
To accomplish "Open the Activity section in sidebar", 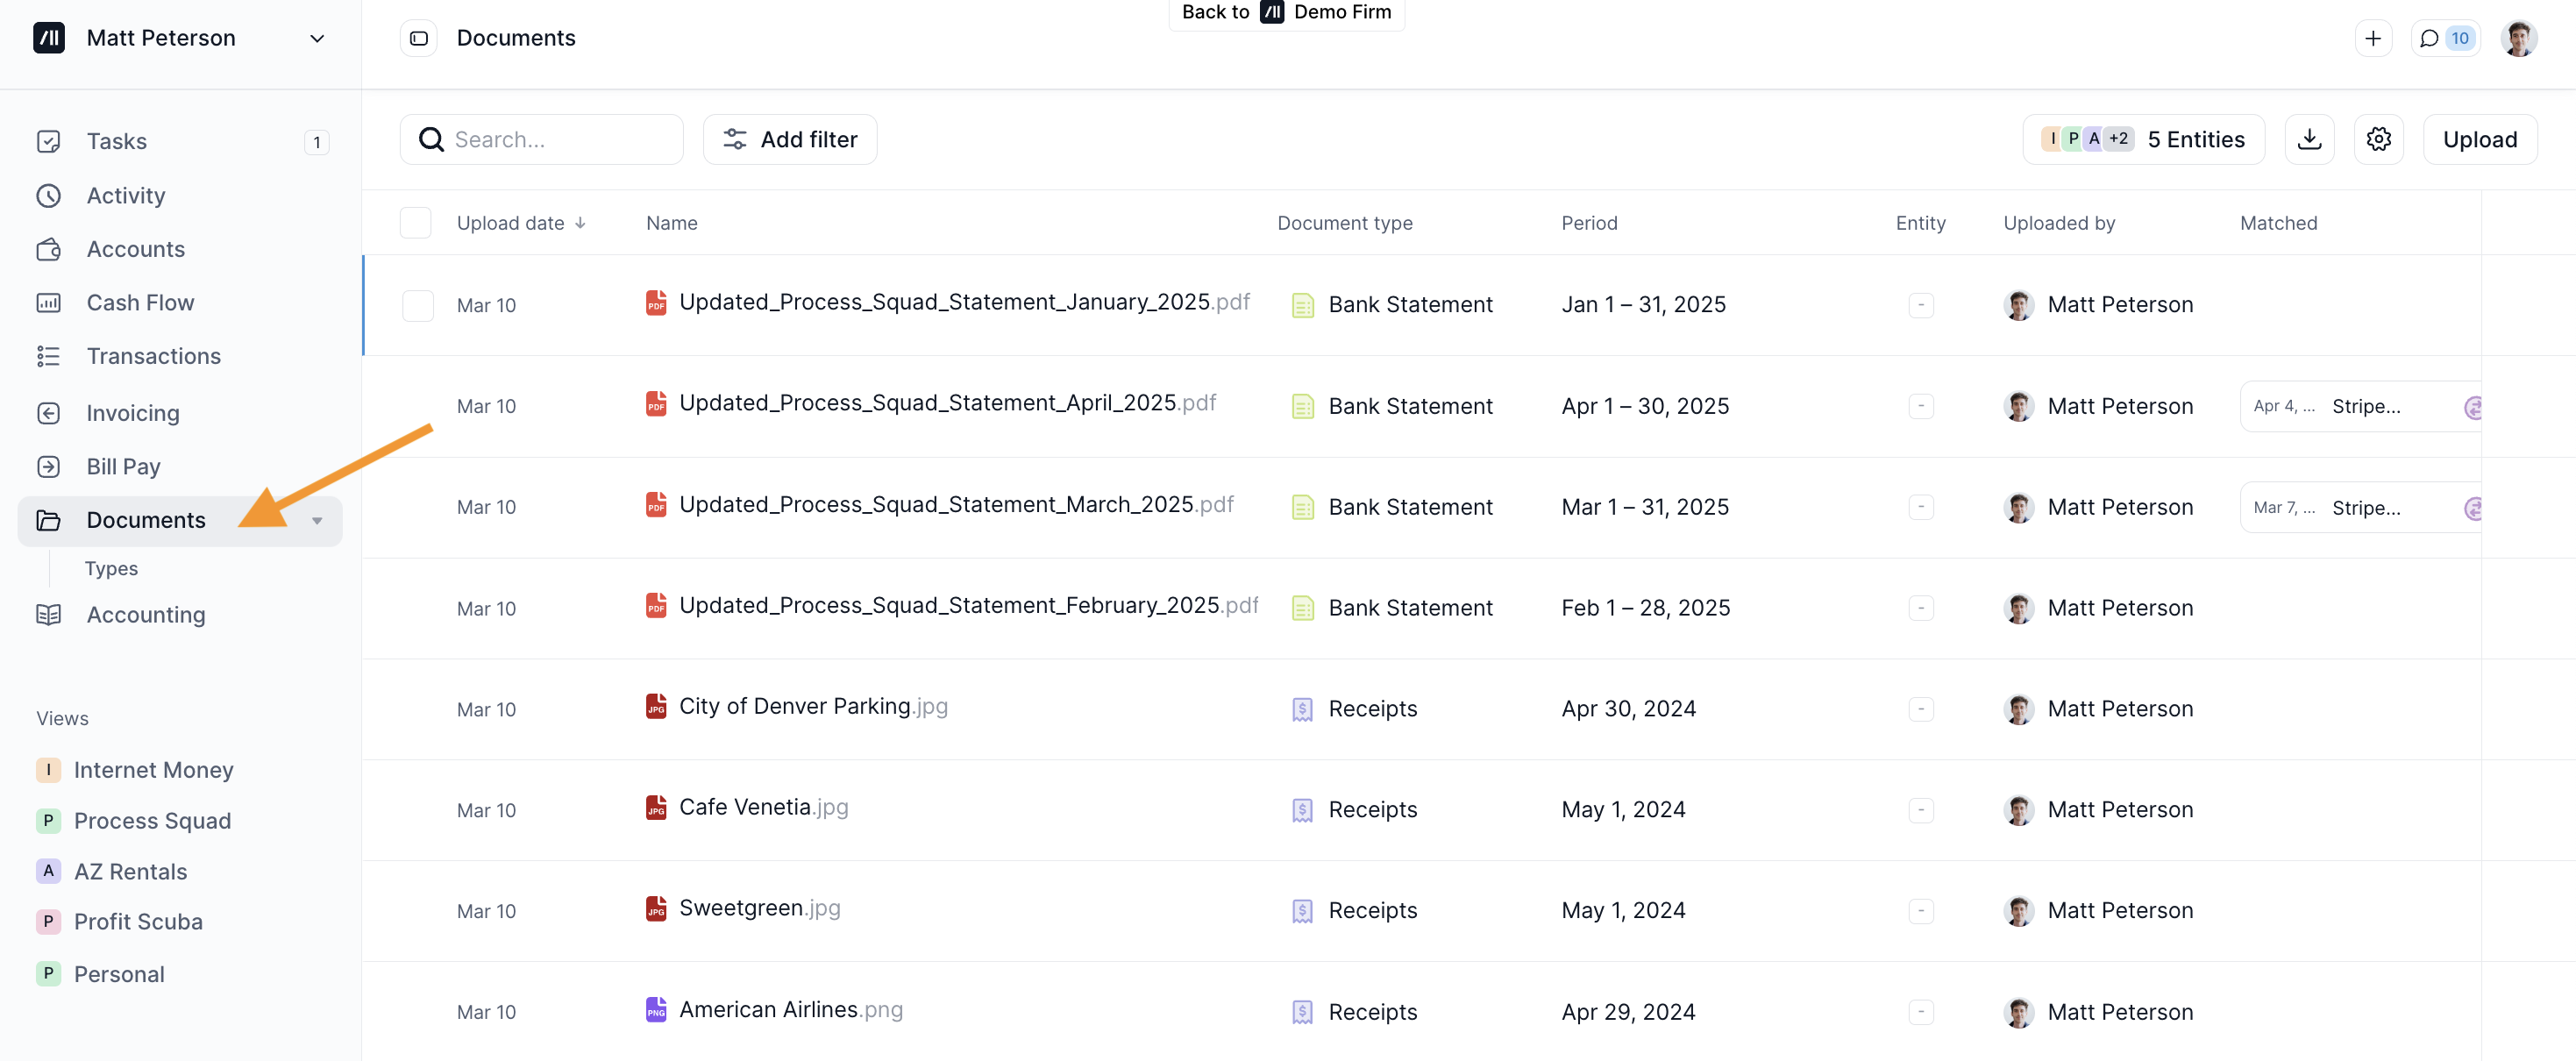I will pos(125,195).
